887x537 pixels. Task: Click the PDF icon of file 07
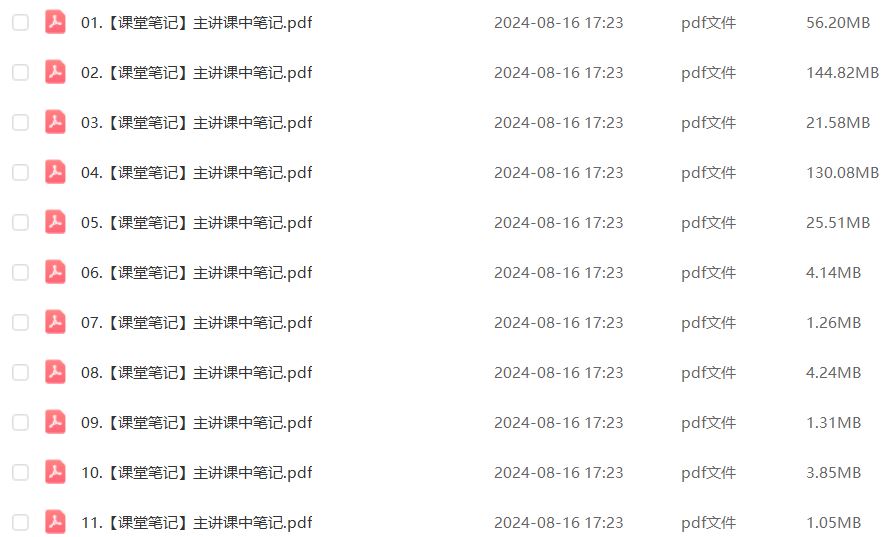[55, 323]
